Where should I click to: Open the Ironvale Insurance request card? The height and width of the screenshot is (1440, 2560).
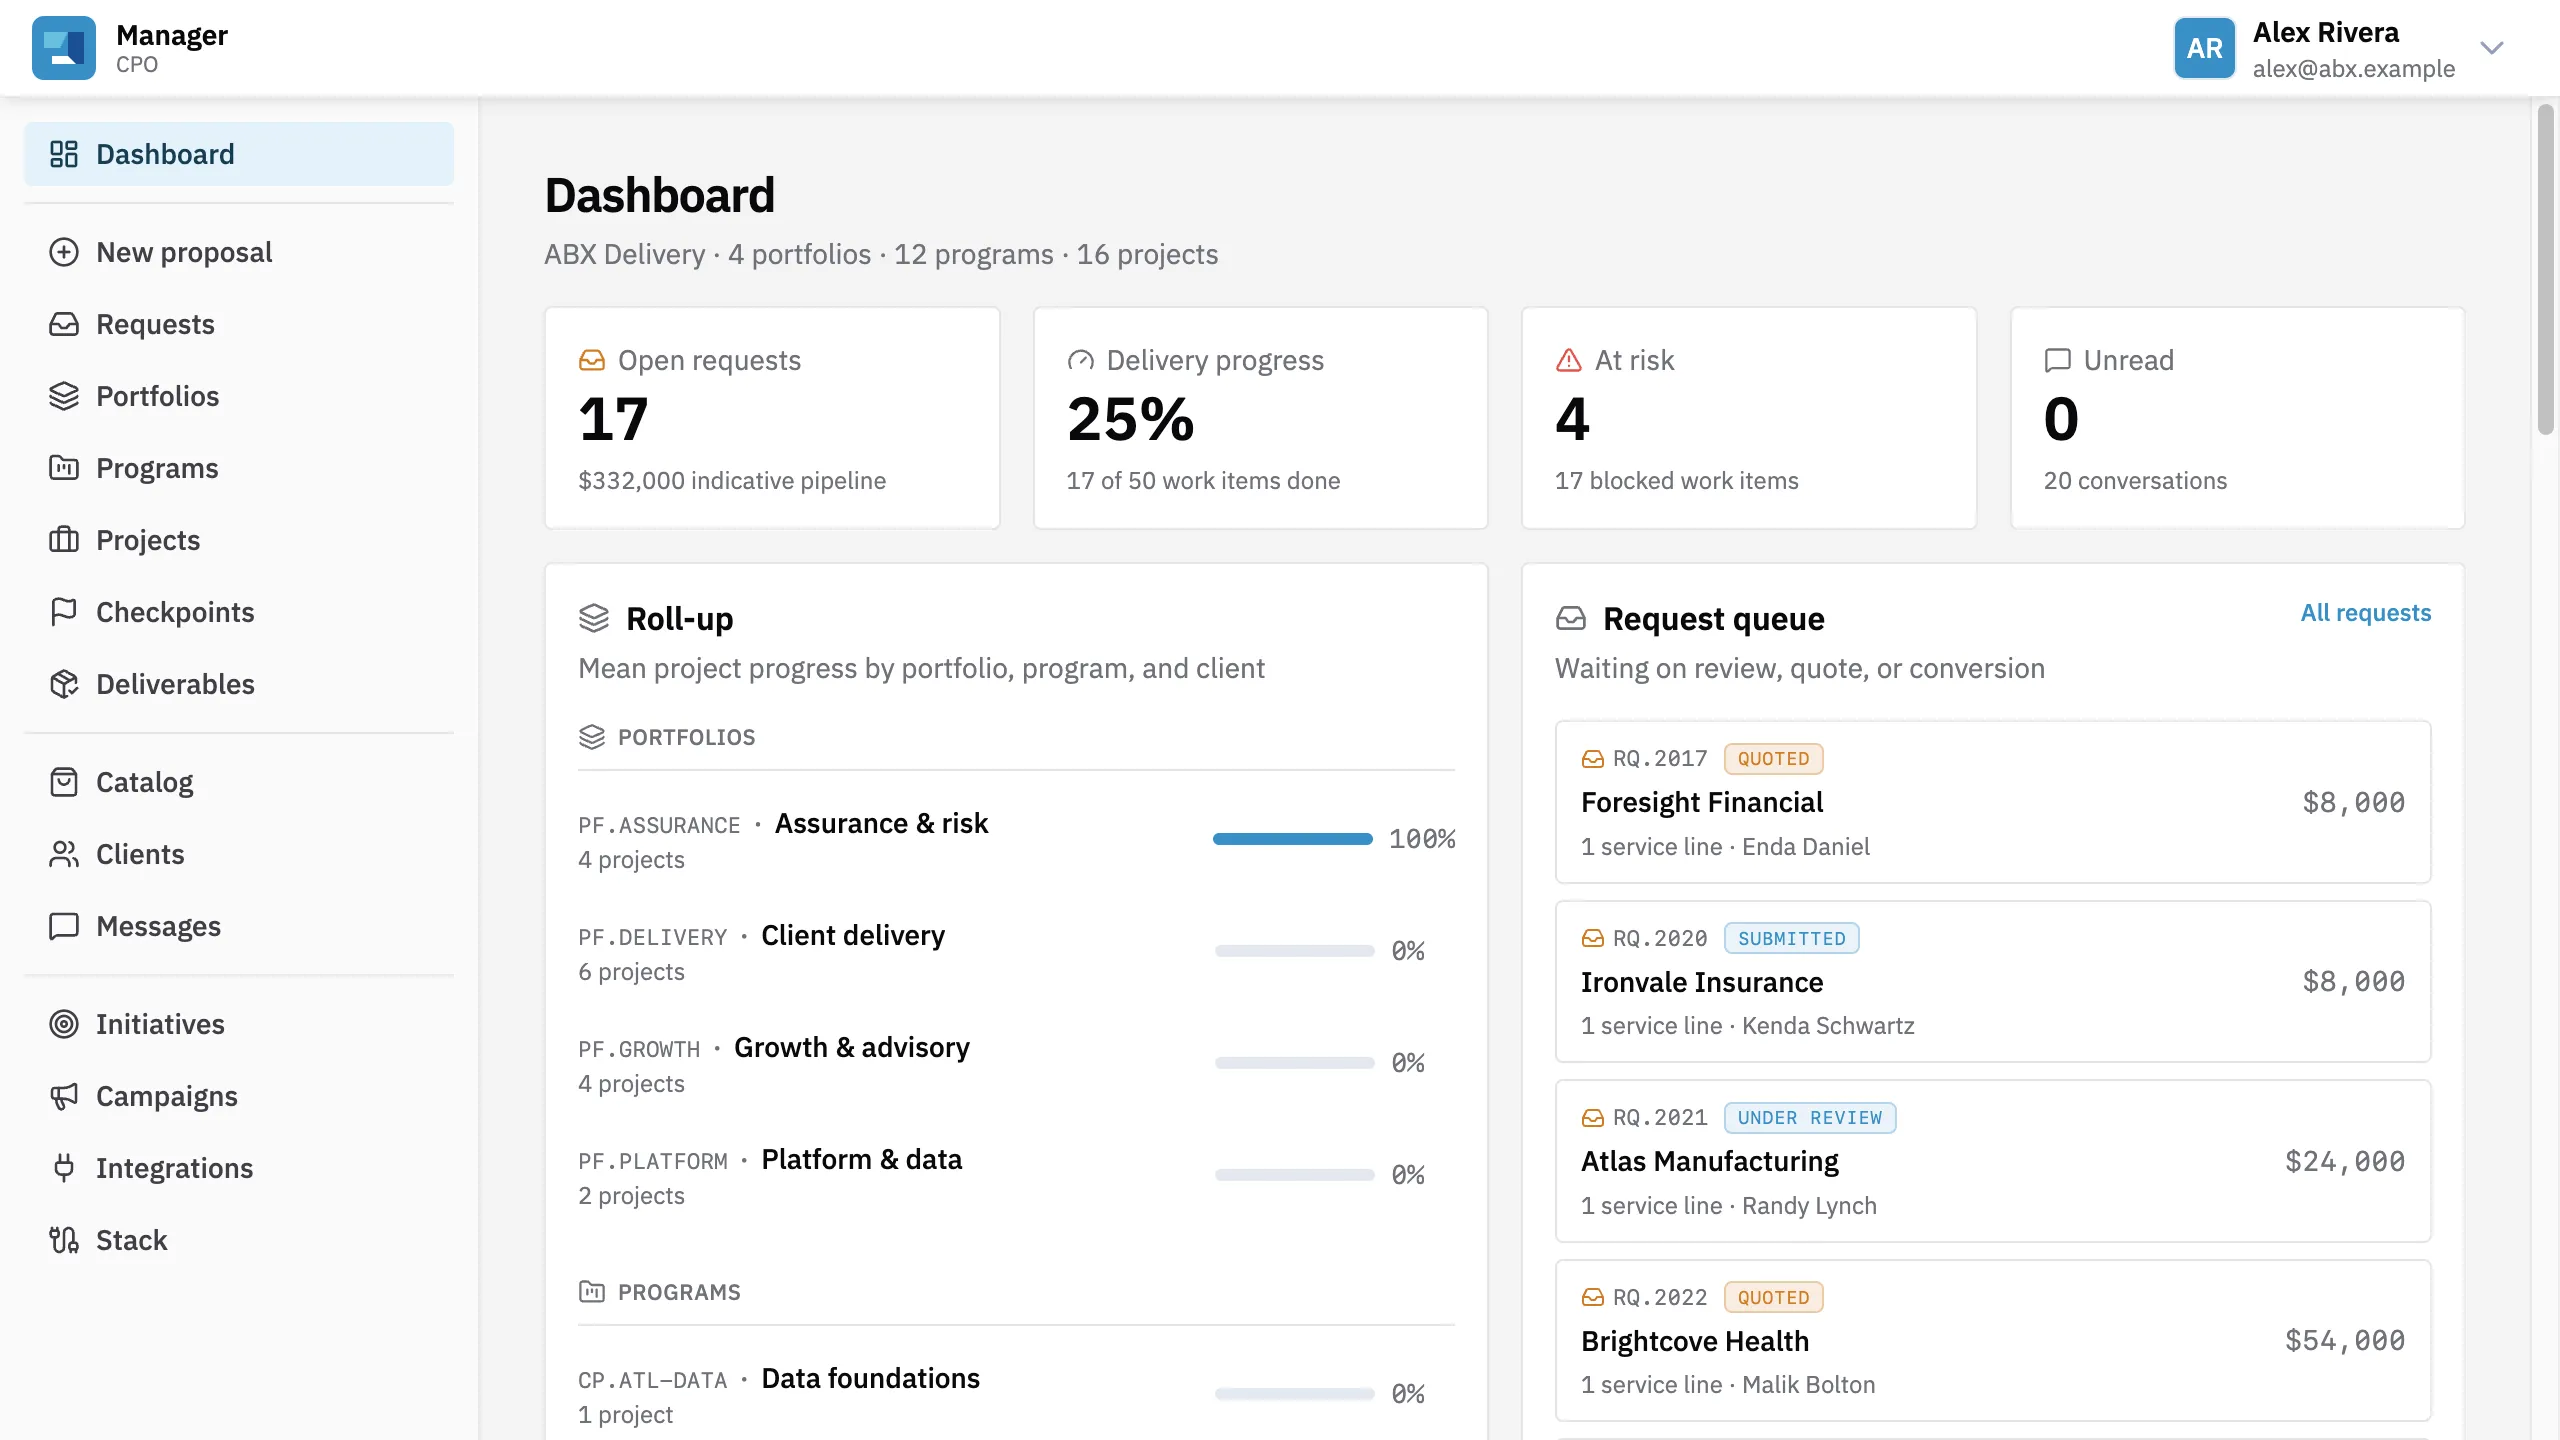click(1993, 981)
